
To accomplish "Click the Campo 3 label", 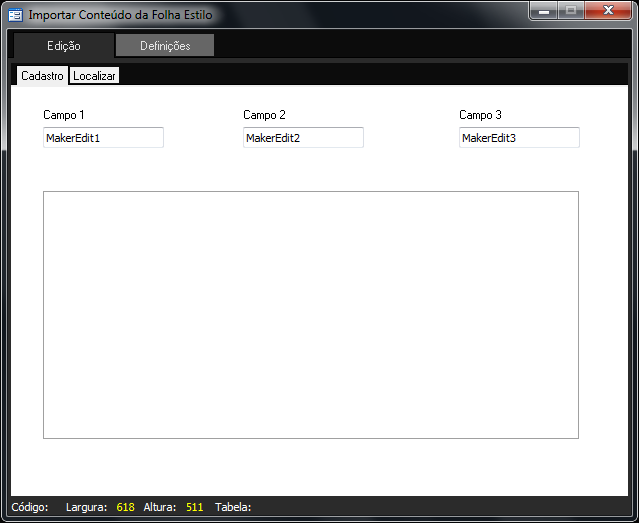I will click(480, 115).
